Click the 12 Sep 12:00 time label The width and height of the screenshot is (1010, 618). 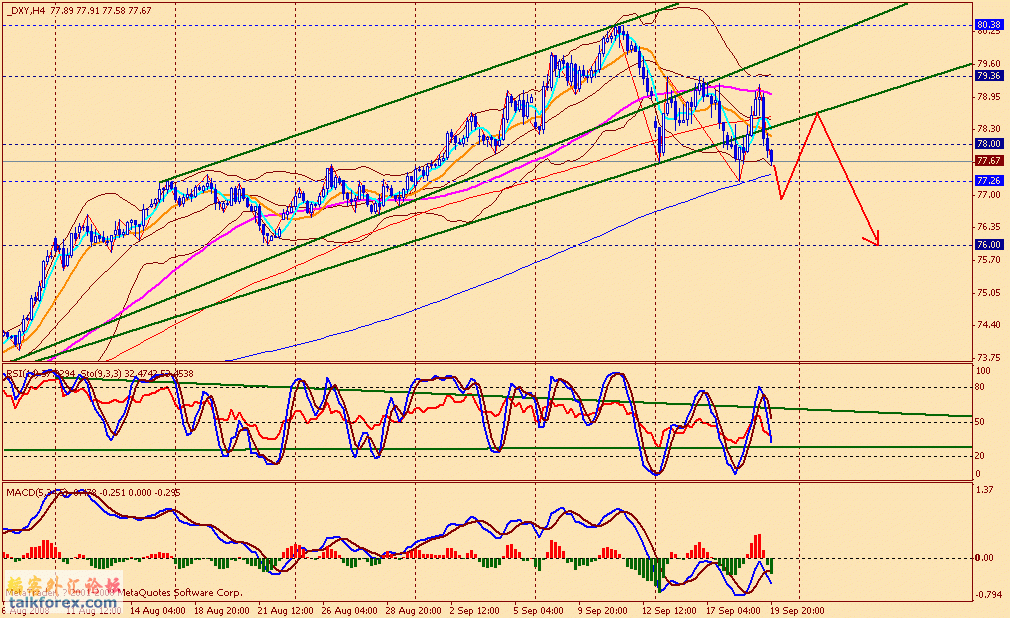tap(669, 610)
